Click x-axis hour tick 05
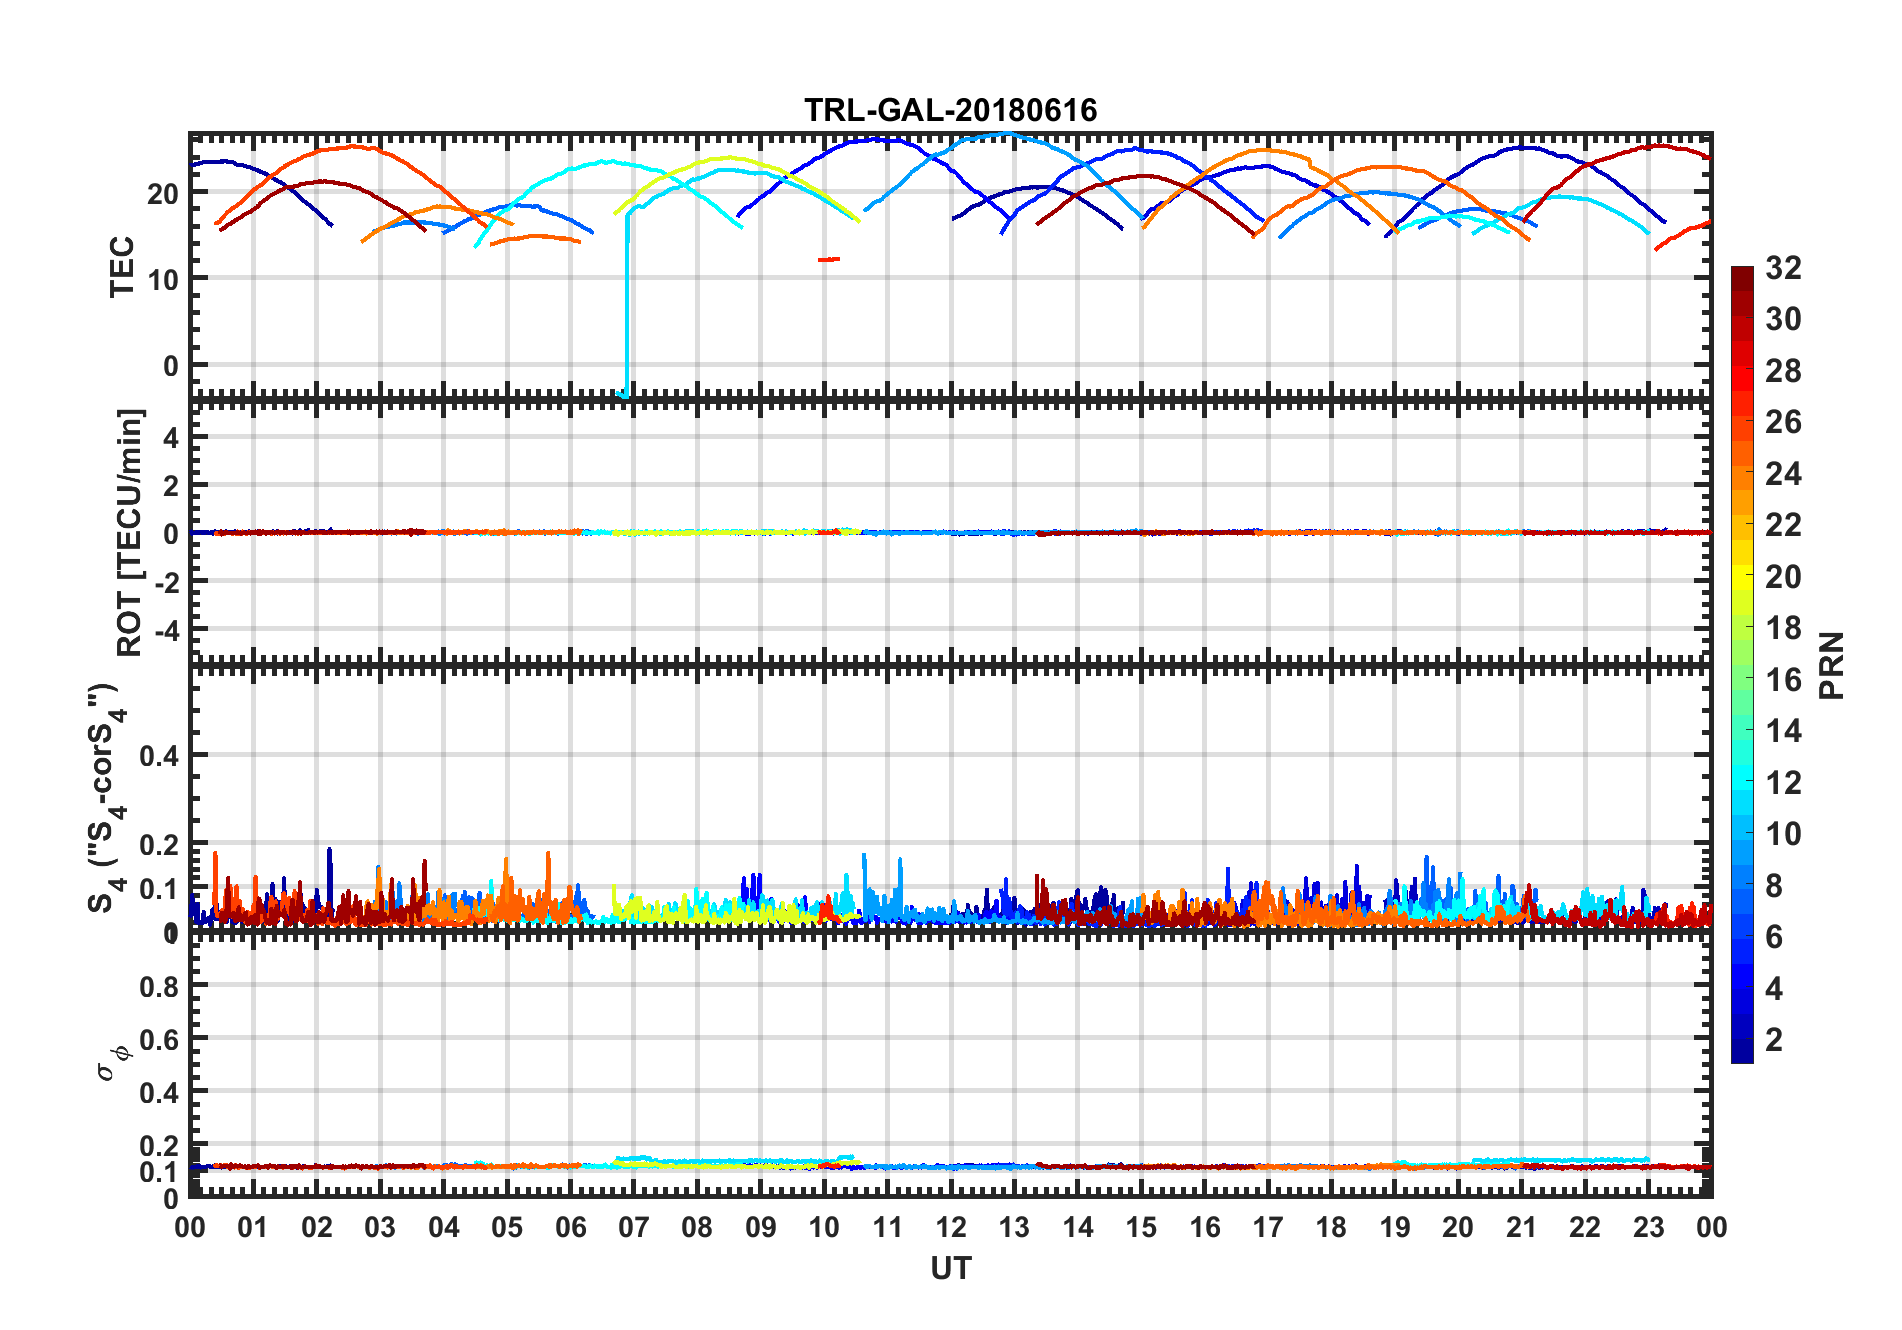 (507, 1227)
